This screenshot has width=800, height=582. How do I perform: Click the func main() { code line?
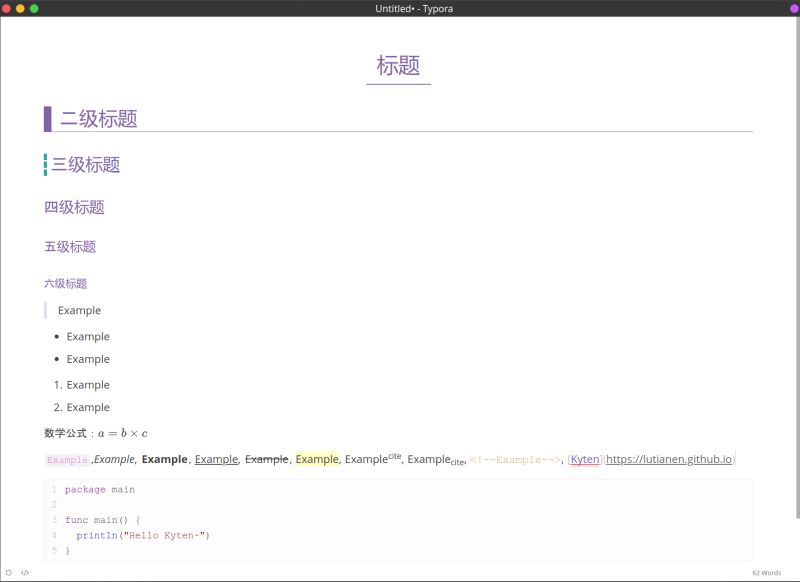pyautogui.click(x=103, y=520)
